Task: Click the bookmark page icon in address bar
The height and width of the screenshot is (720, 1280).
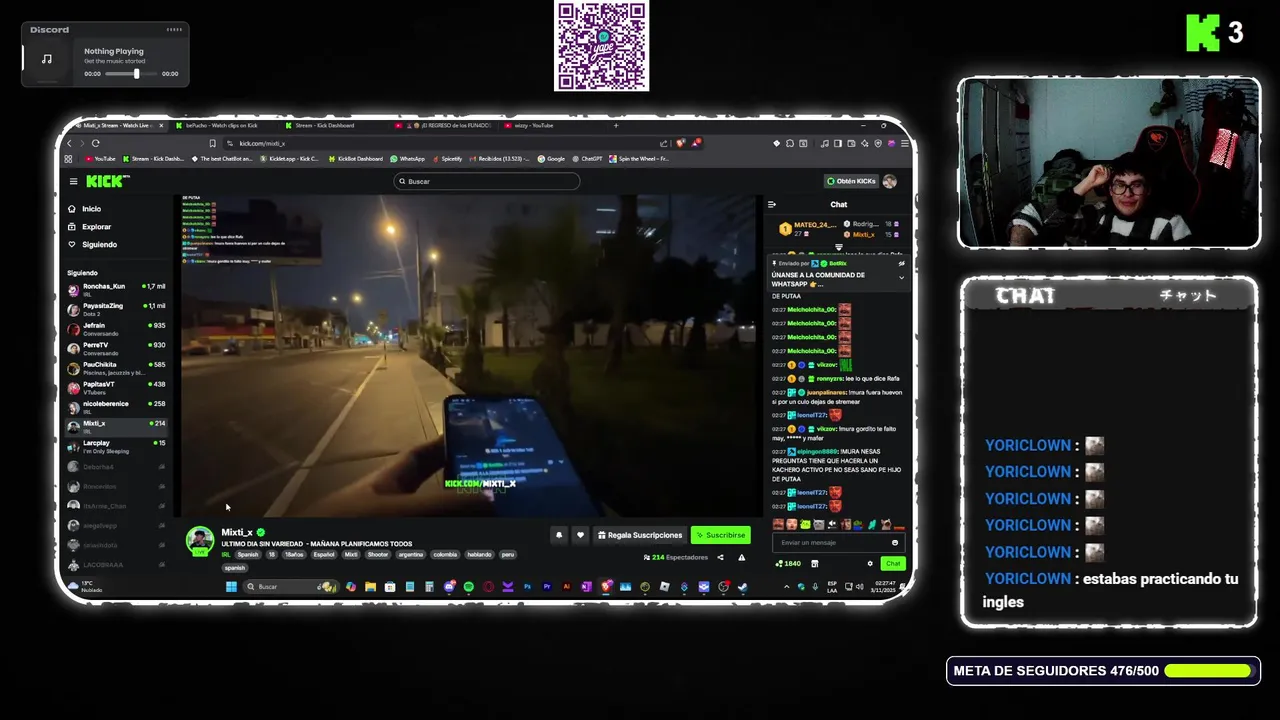Action: pyautogui.click(x=213, y=143)
